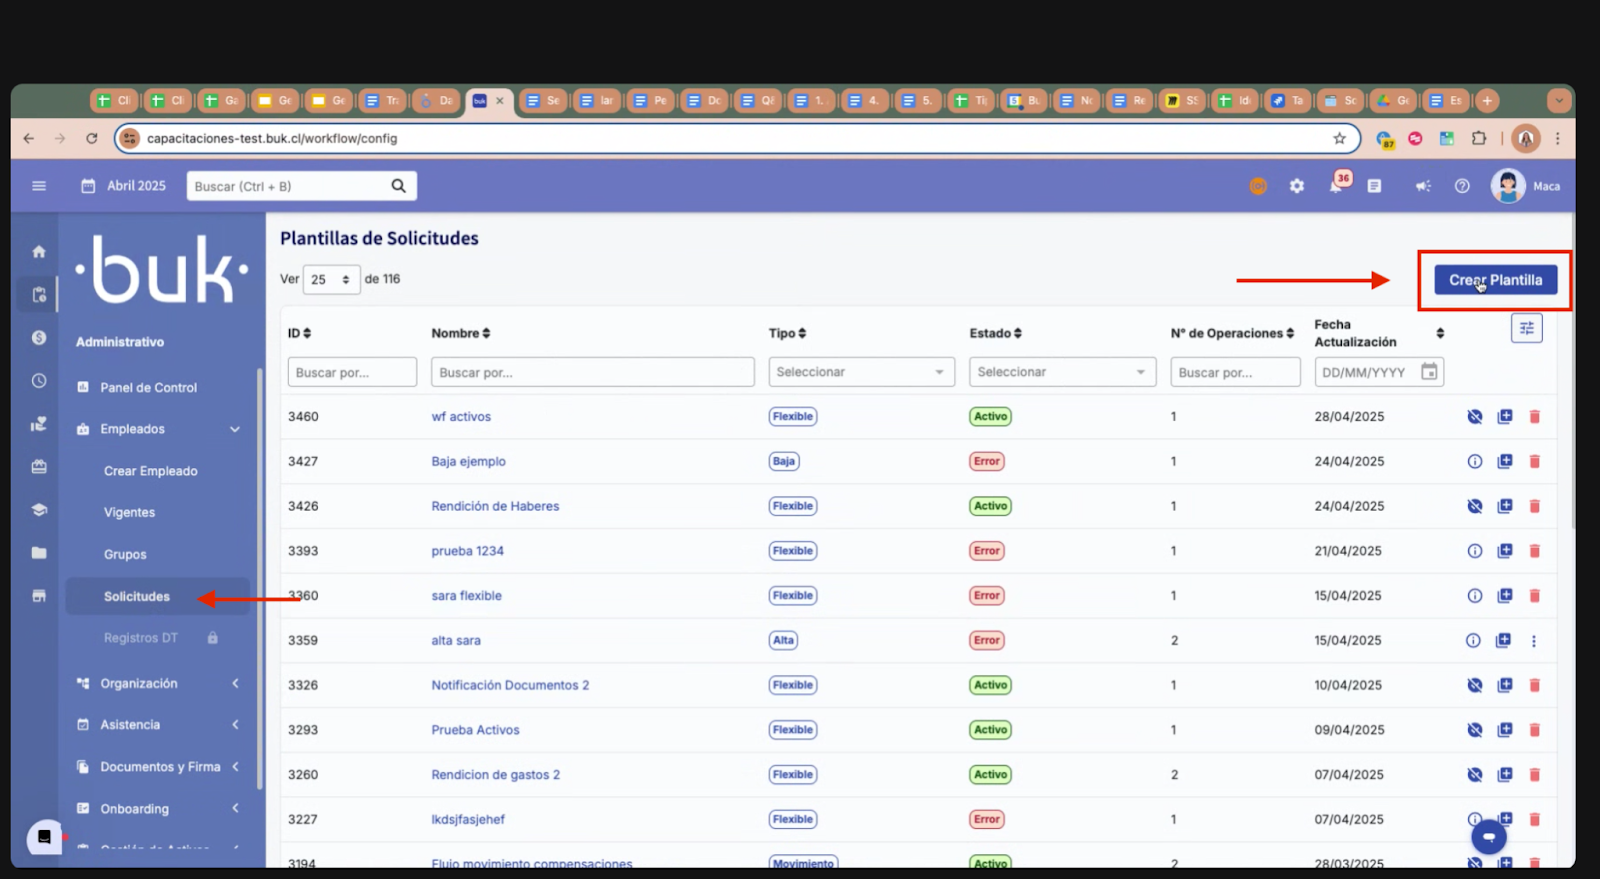The width and height of the screenshot is (1600, 879).
Task: Delete the 'wf activos' template row
Action: [x=1534, y=417]
